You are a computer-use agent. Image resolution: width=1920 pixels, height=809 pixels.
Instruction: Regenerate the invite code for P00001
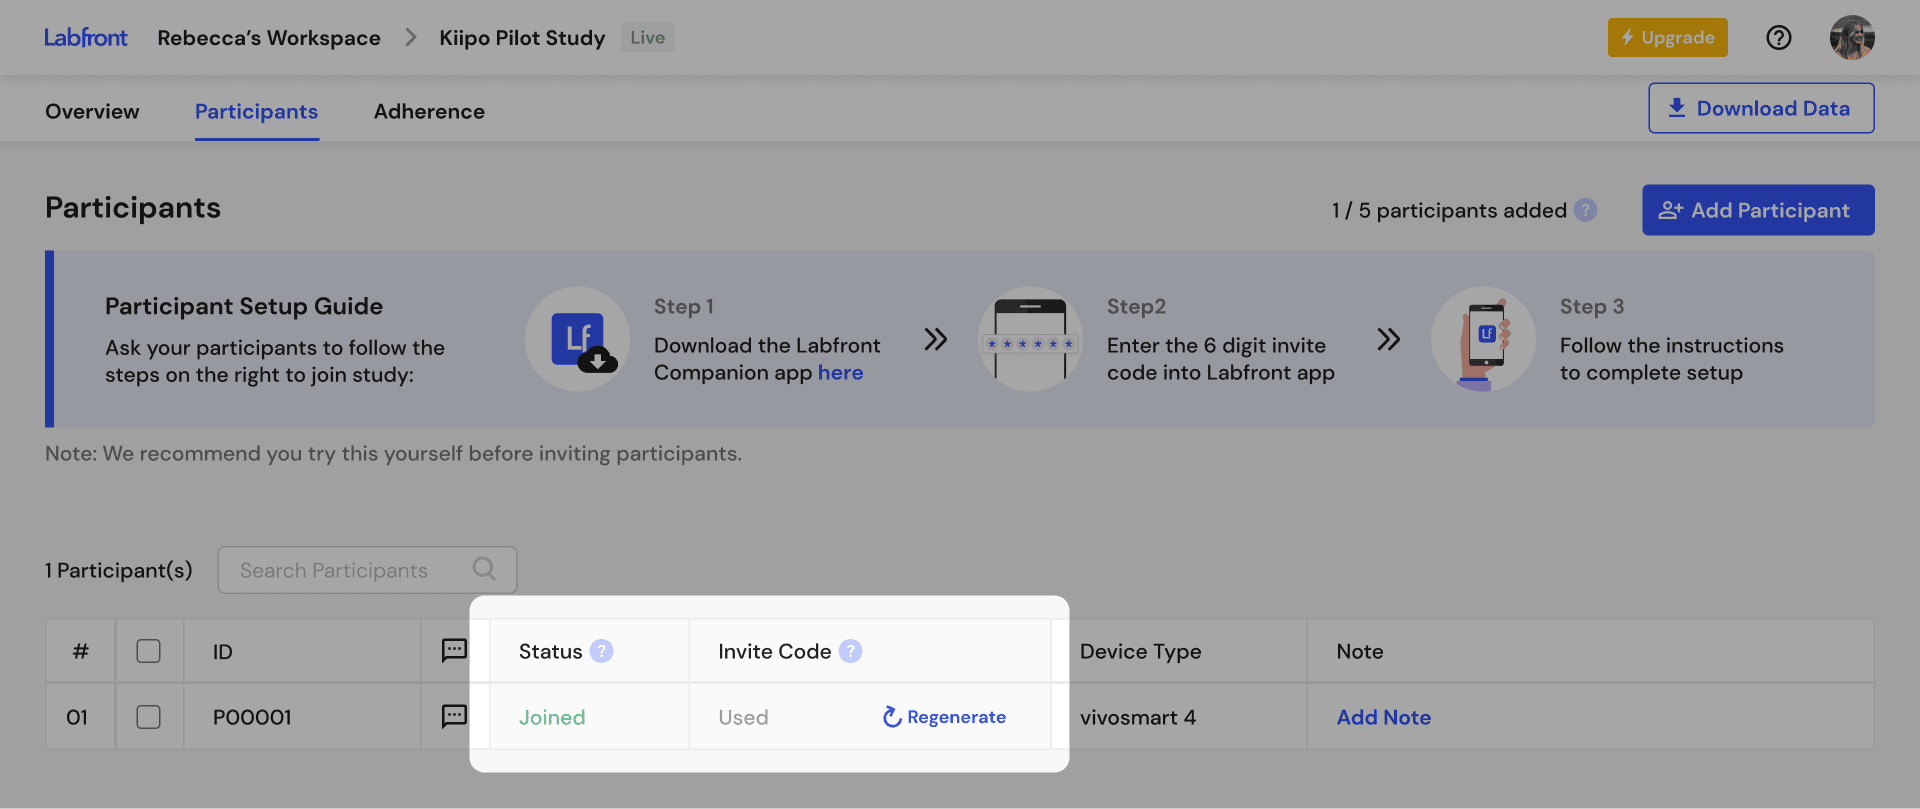click(x=944, y=717)
